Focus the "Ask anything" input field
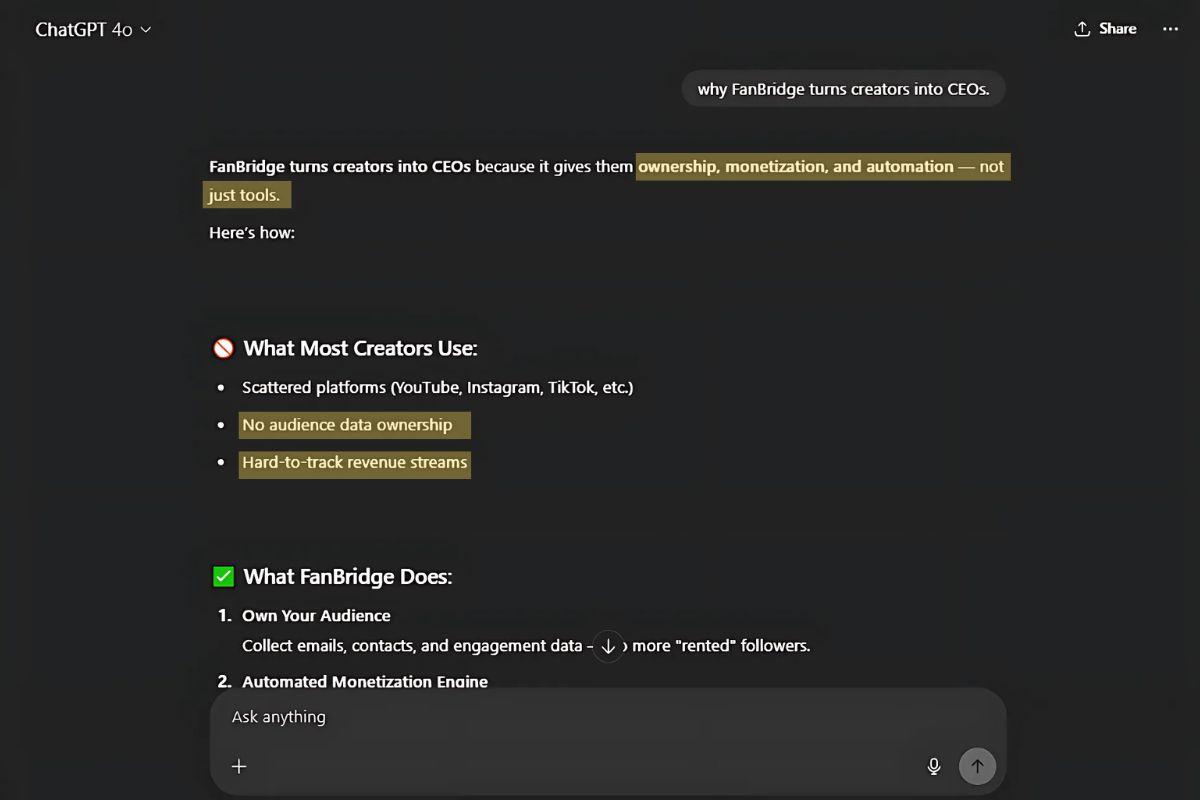The image size is (1200, 800). (x=560, y=717)
